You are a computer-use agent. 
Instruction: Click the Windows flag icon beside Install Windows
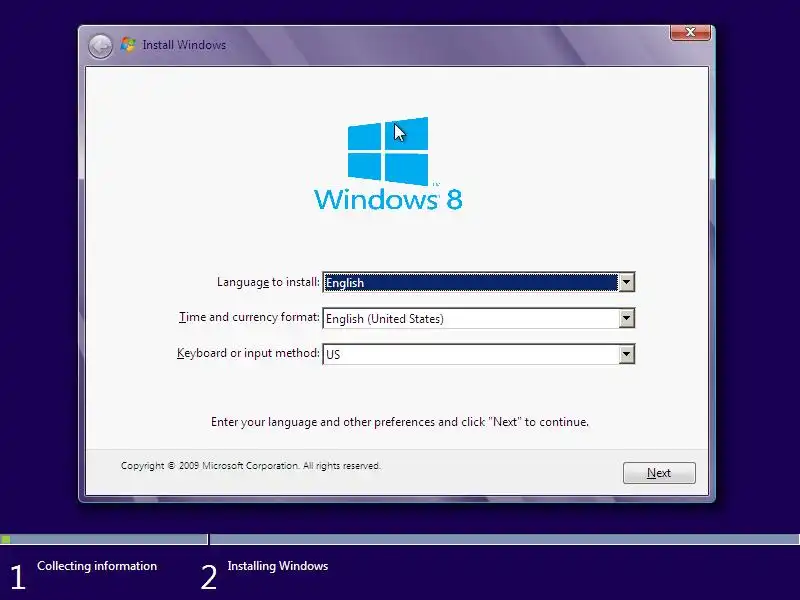128,45
